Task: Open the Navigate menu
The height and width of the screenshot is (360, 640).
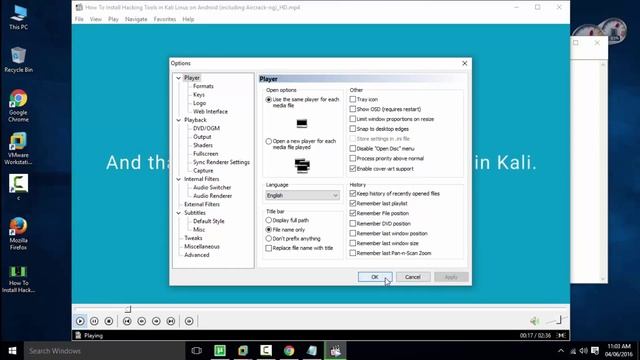Action: pyautogui.click(x=136, y=19)
